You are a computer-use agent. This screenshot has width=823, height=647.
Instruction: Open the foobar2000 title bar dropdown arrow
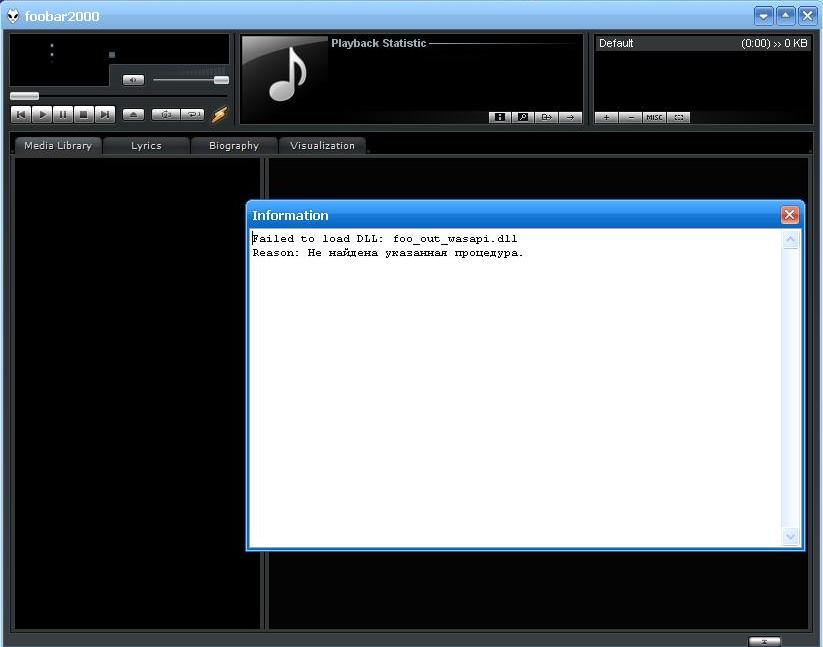[x=763, y=16]
